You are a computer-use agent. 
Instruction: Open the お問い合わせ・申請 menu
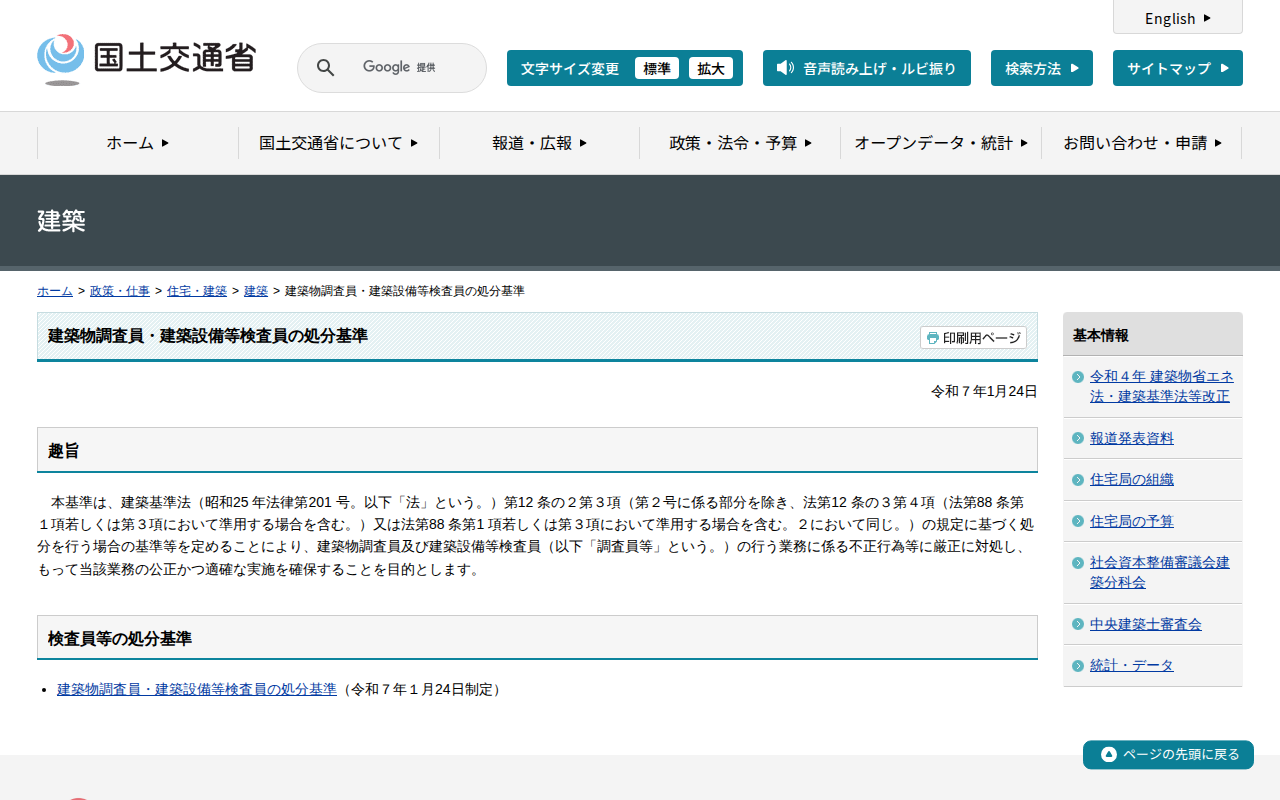click(x=1142, y=143)
